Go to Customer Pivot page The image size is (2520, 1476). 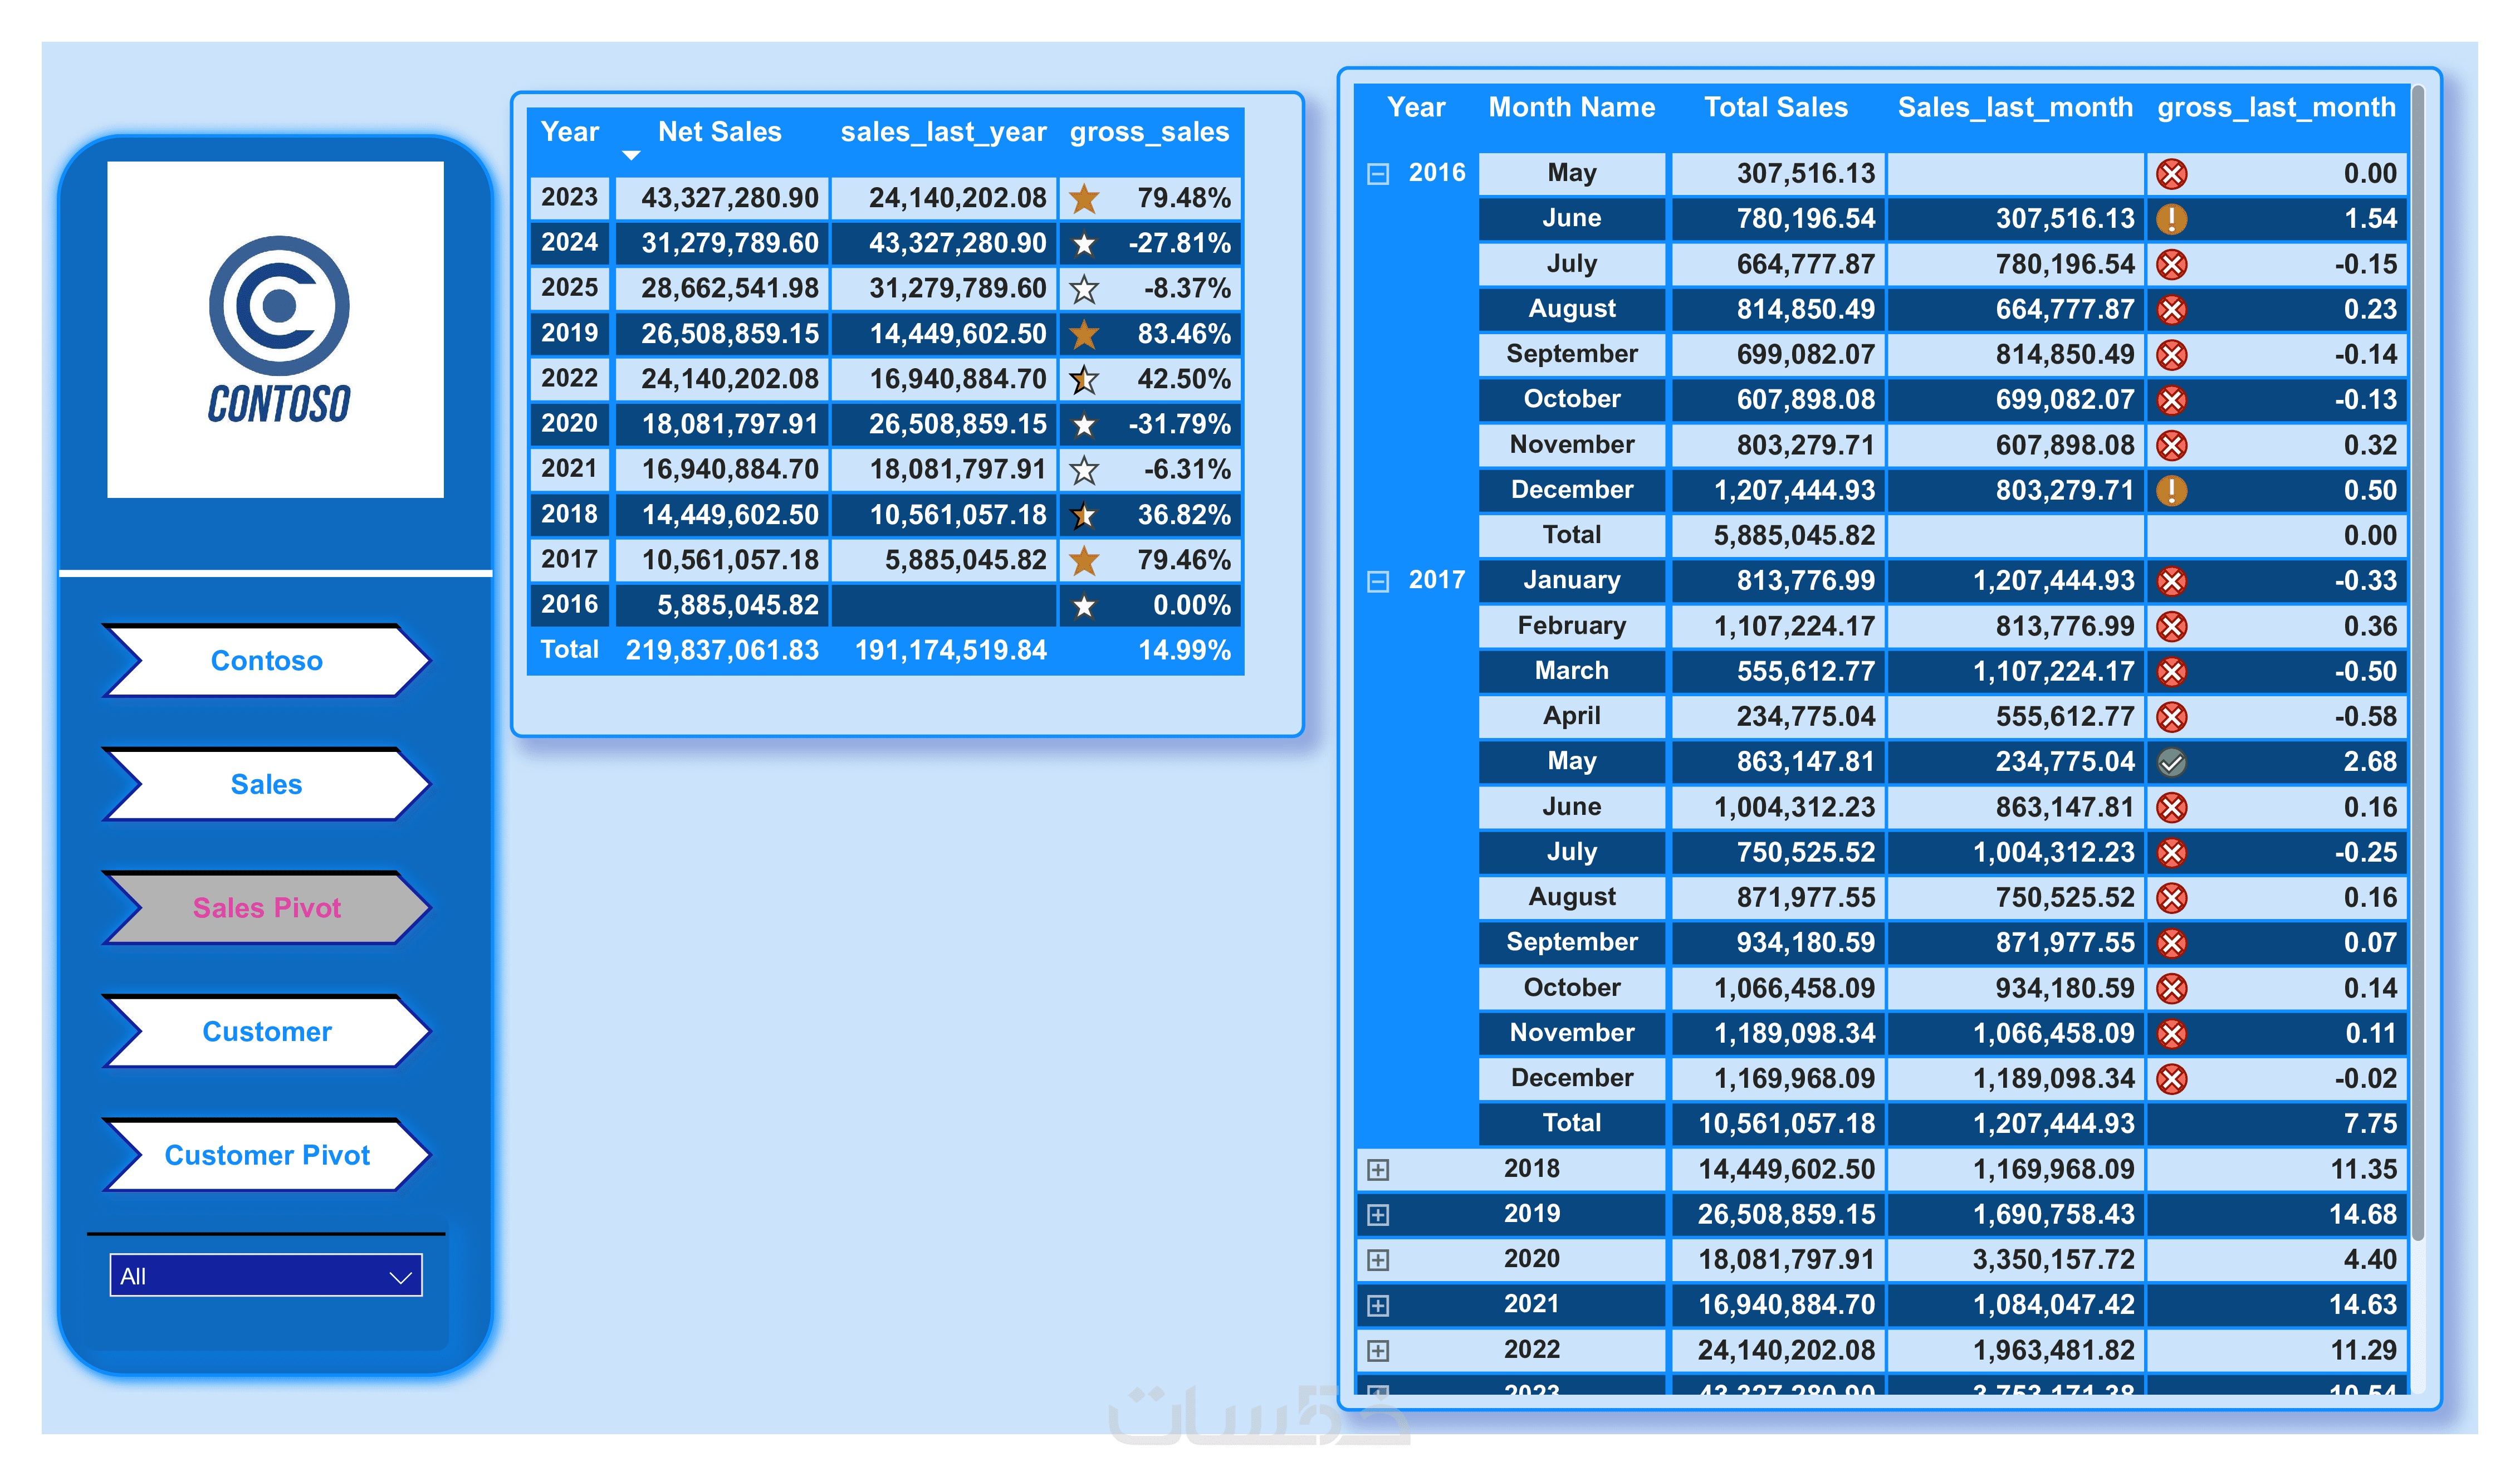click(x=266, y=1155)
